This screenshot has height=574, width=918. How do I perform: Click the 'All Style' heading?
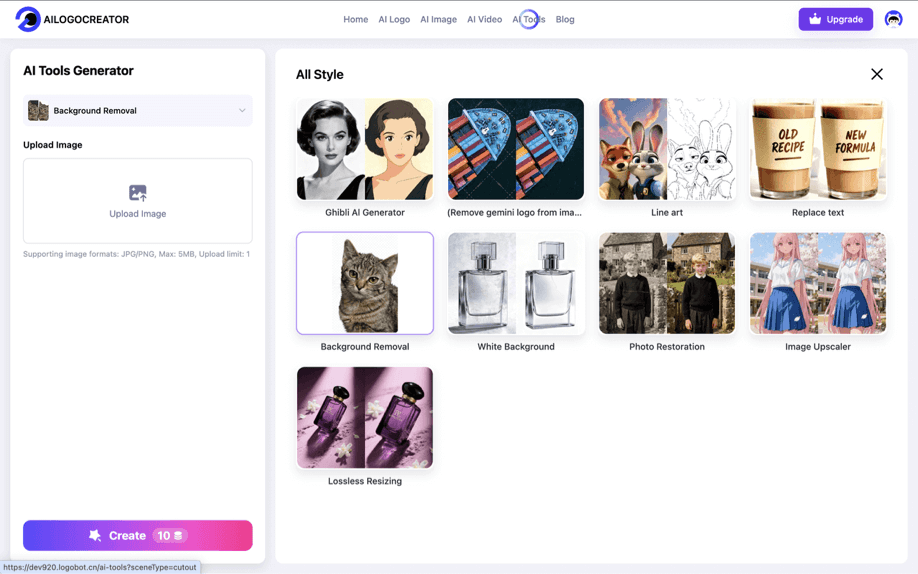click(320, 74)
